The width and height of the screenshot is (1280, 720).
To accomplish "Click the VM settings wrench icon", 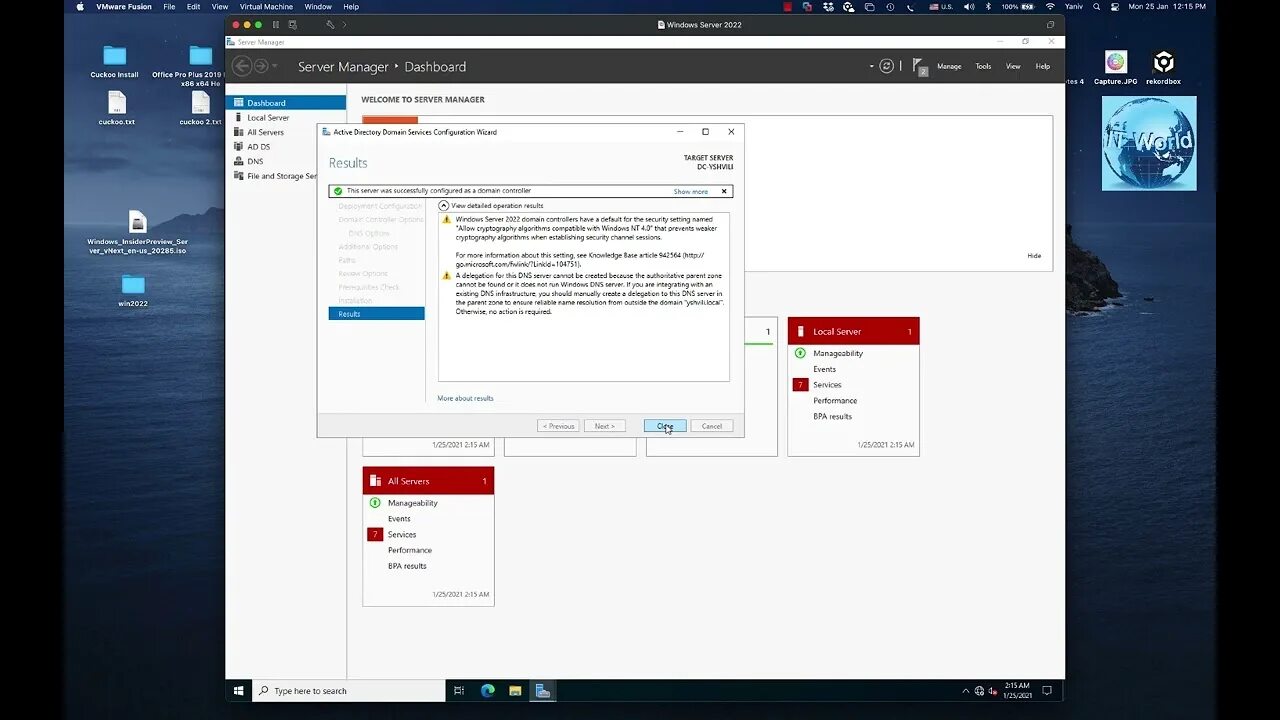I will [330, 24].
